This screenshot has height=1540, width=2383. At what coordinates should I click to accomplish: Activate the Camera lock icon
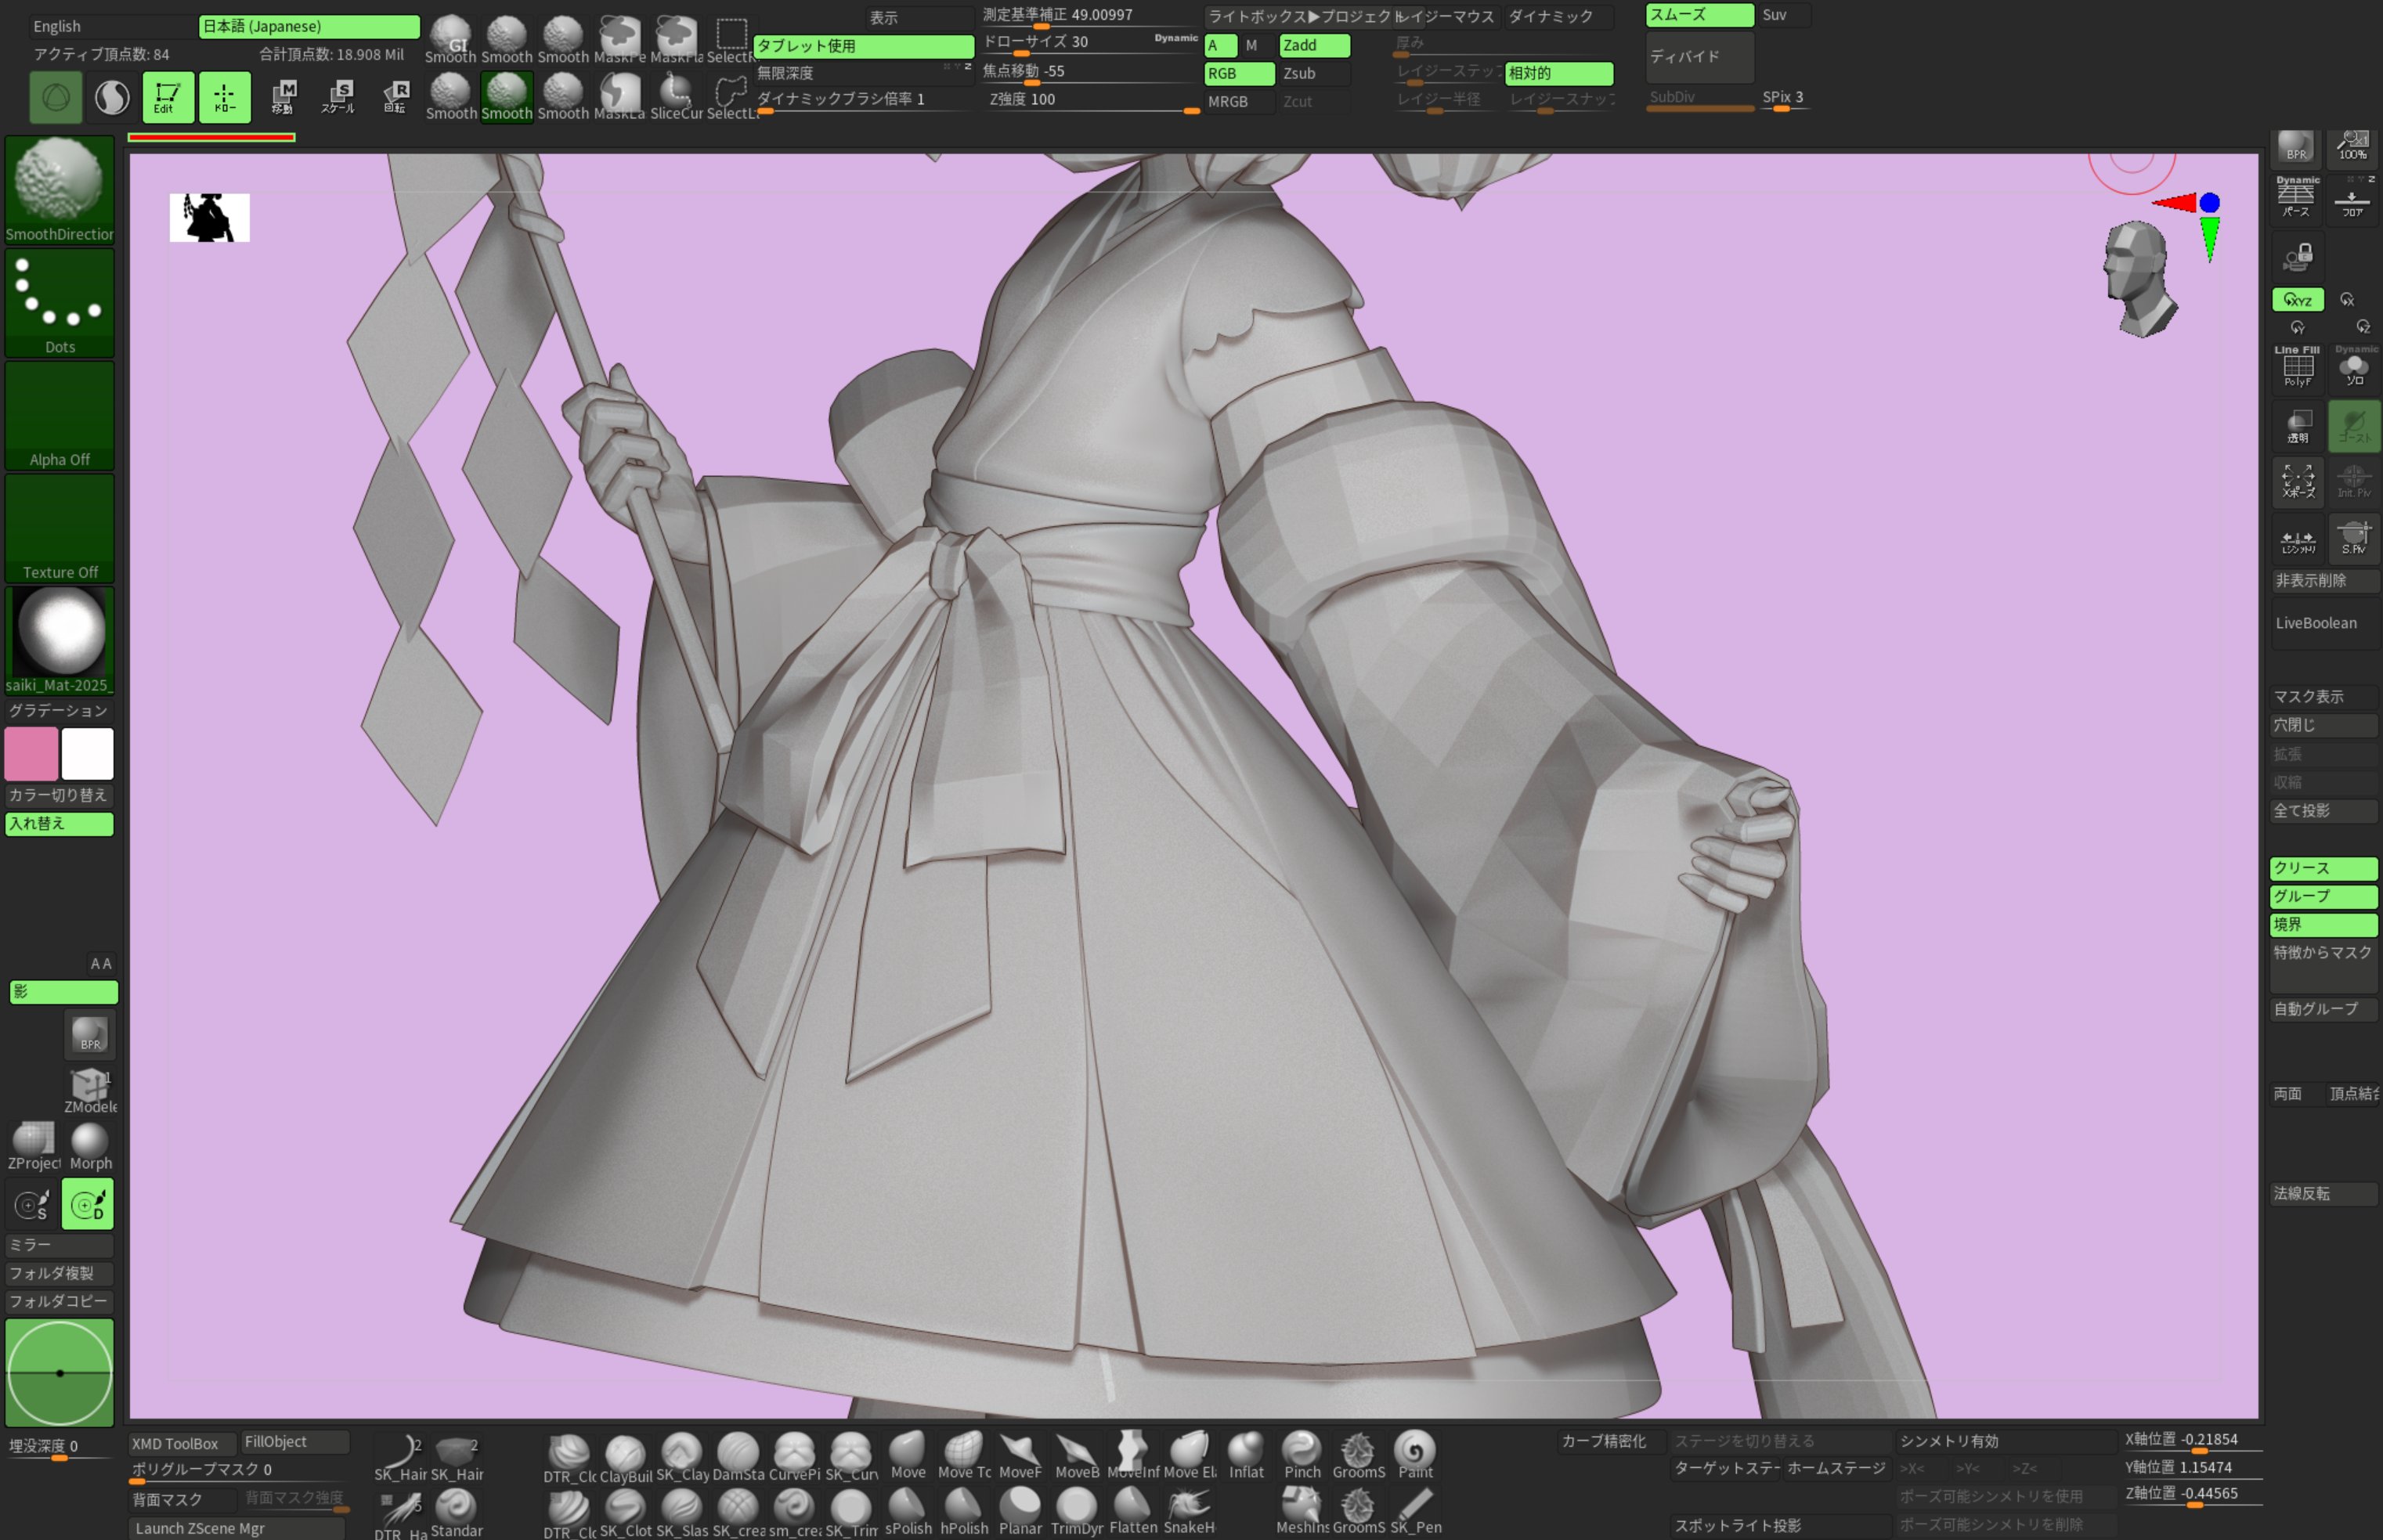pos(2297,257)
